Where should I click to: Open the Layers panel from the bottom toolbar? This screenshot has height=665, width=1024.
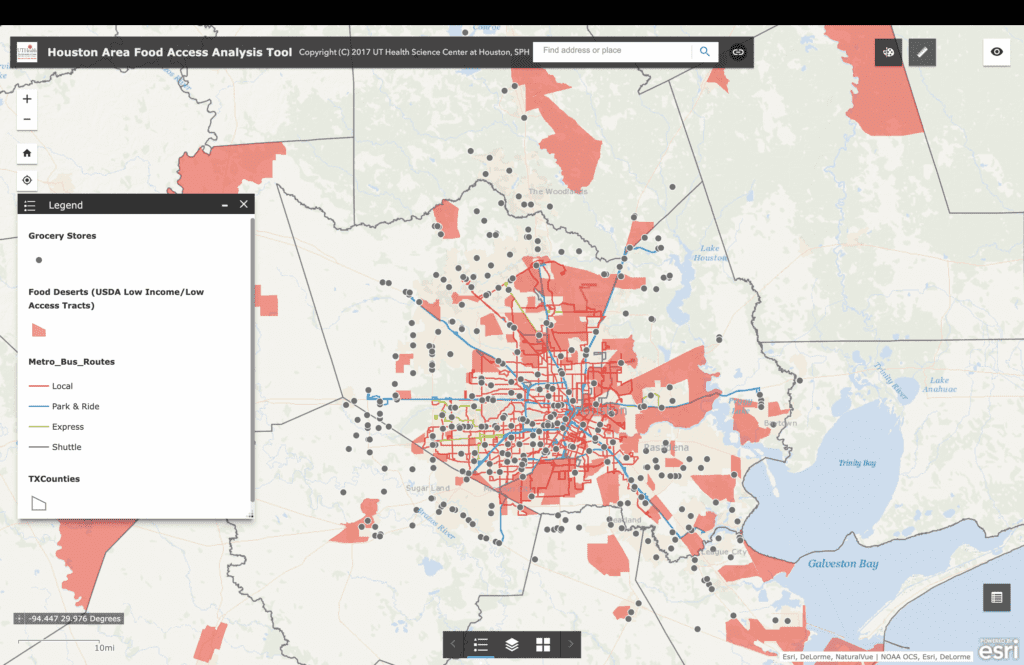coord(510,644)
